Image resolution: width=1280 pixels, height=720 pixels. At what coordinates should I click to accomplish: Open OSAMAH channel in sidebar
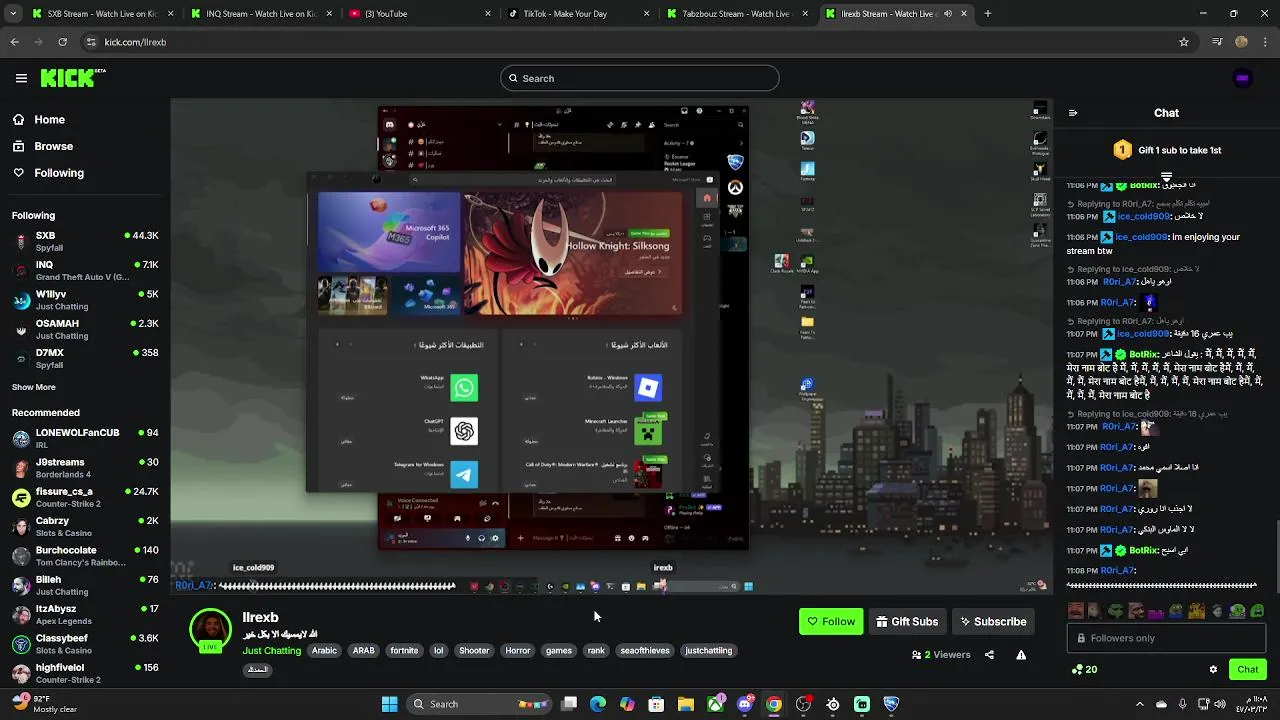tap(85, 329)
